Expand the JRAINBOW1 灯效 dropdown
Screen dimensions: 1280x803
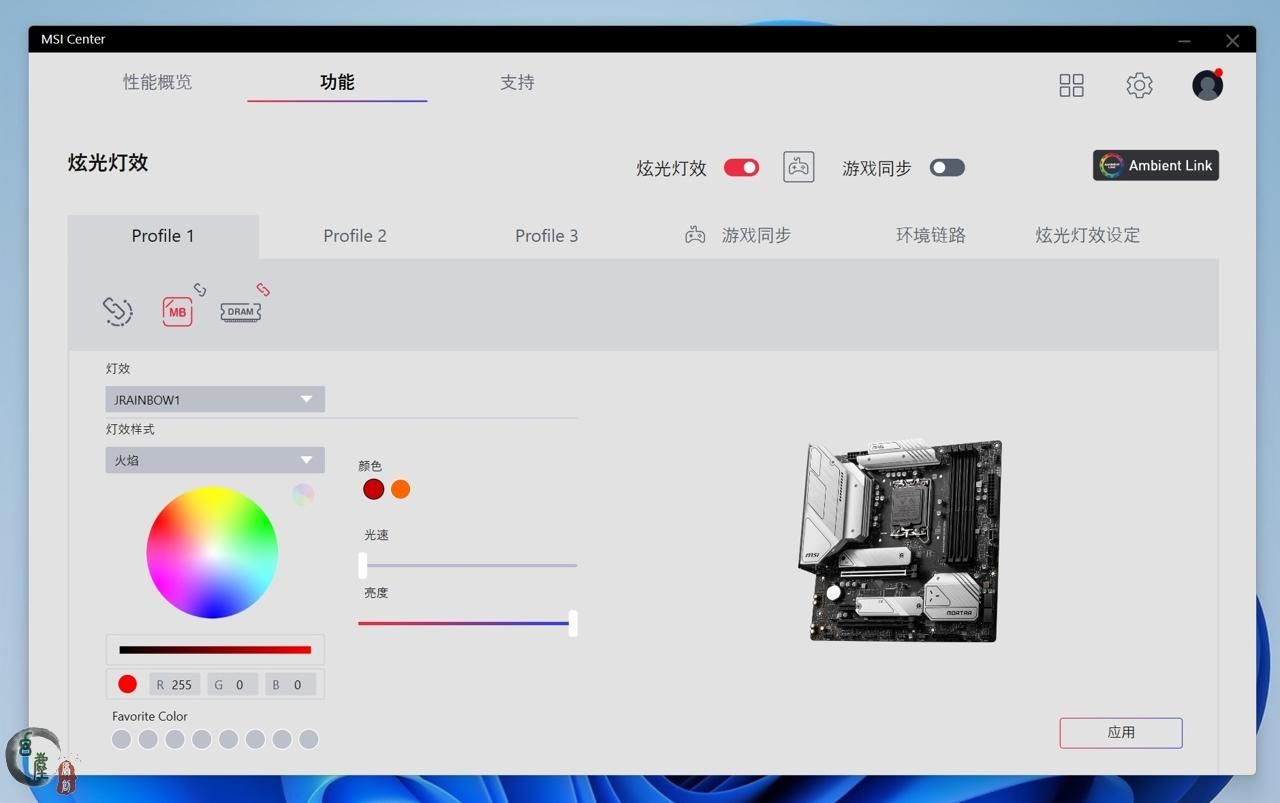215,400
